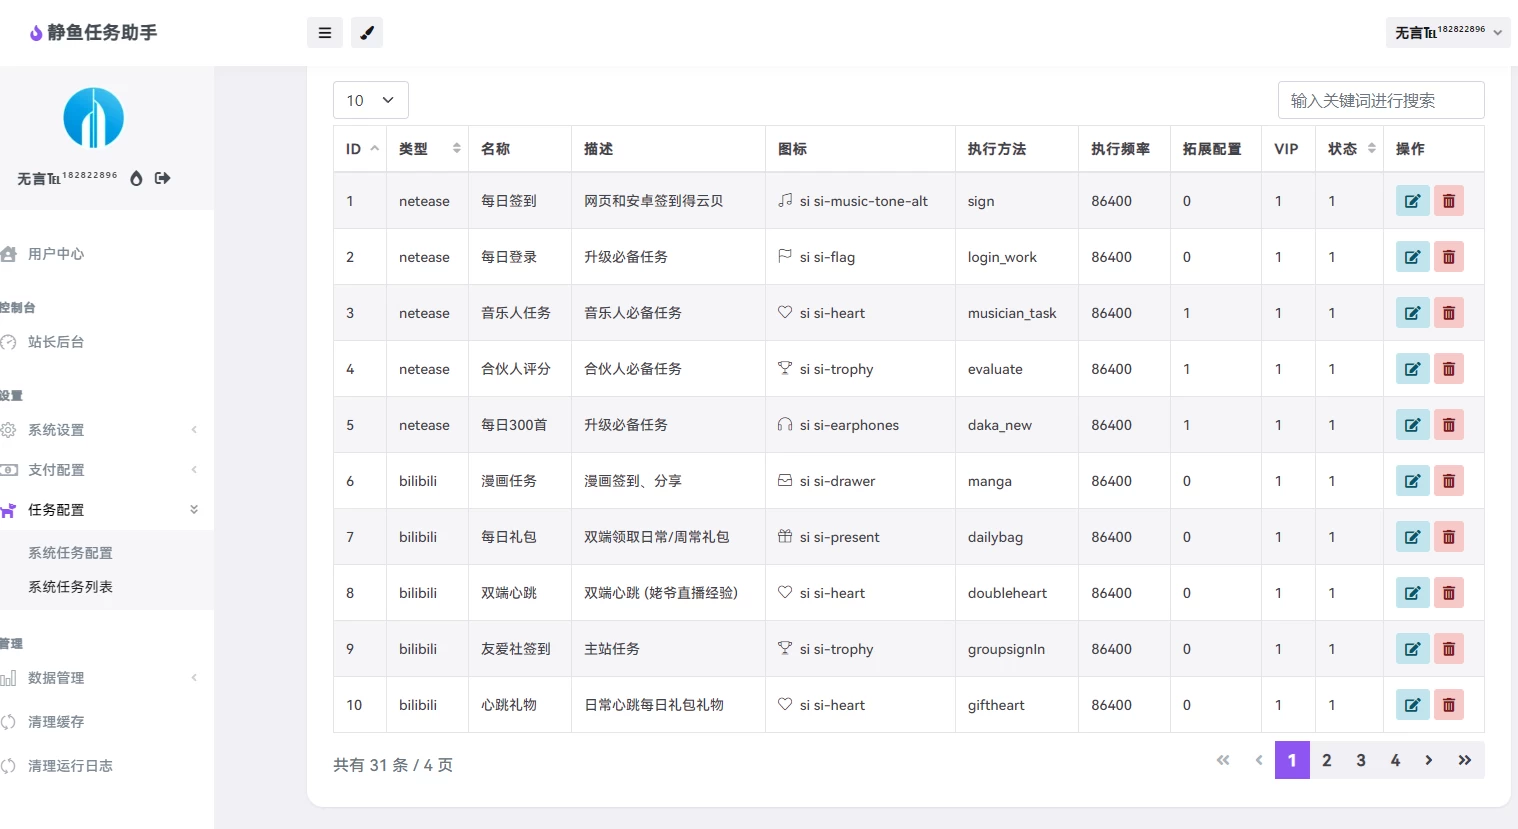Click the logout icon beside the username
Viewport: 1518px width, 829px height.
(x=163, y=178)
